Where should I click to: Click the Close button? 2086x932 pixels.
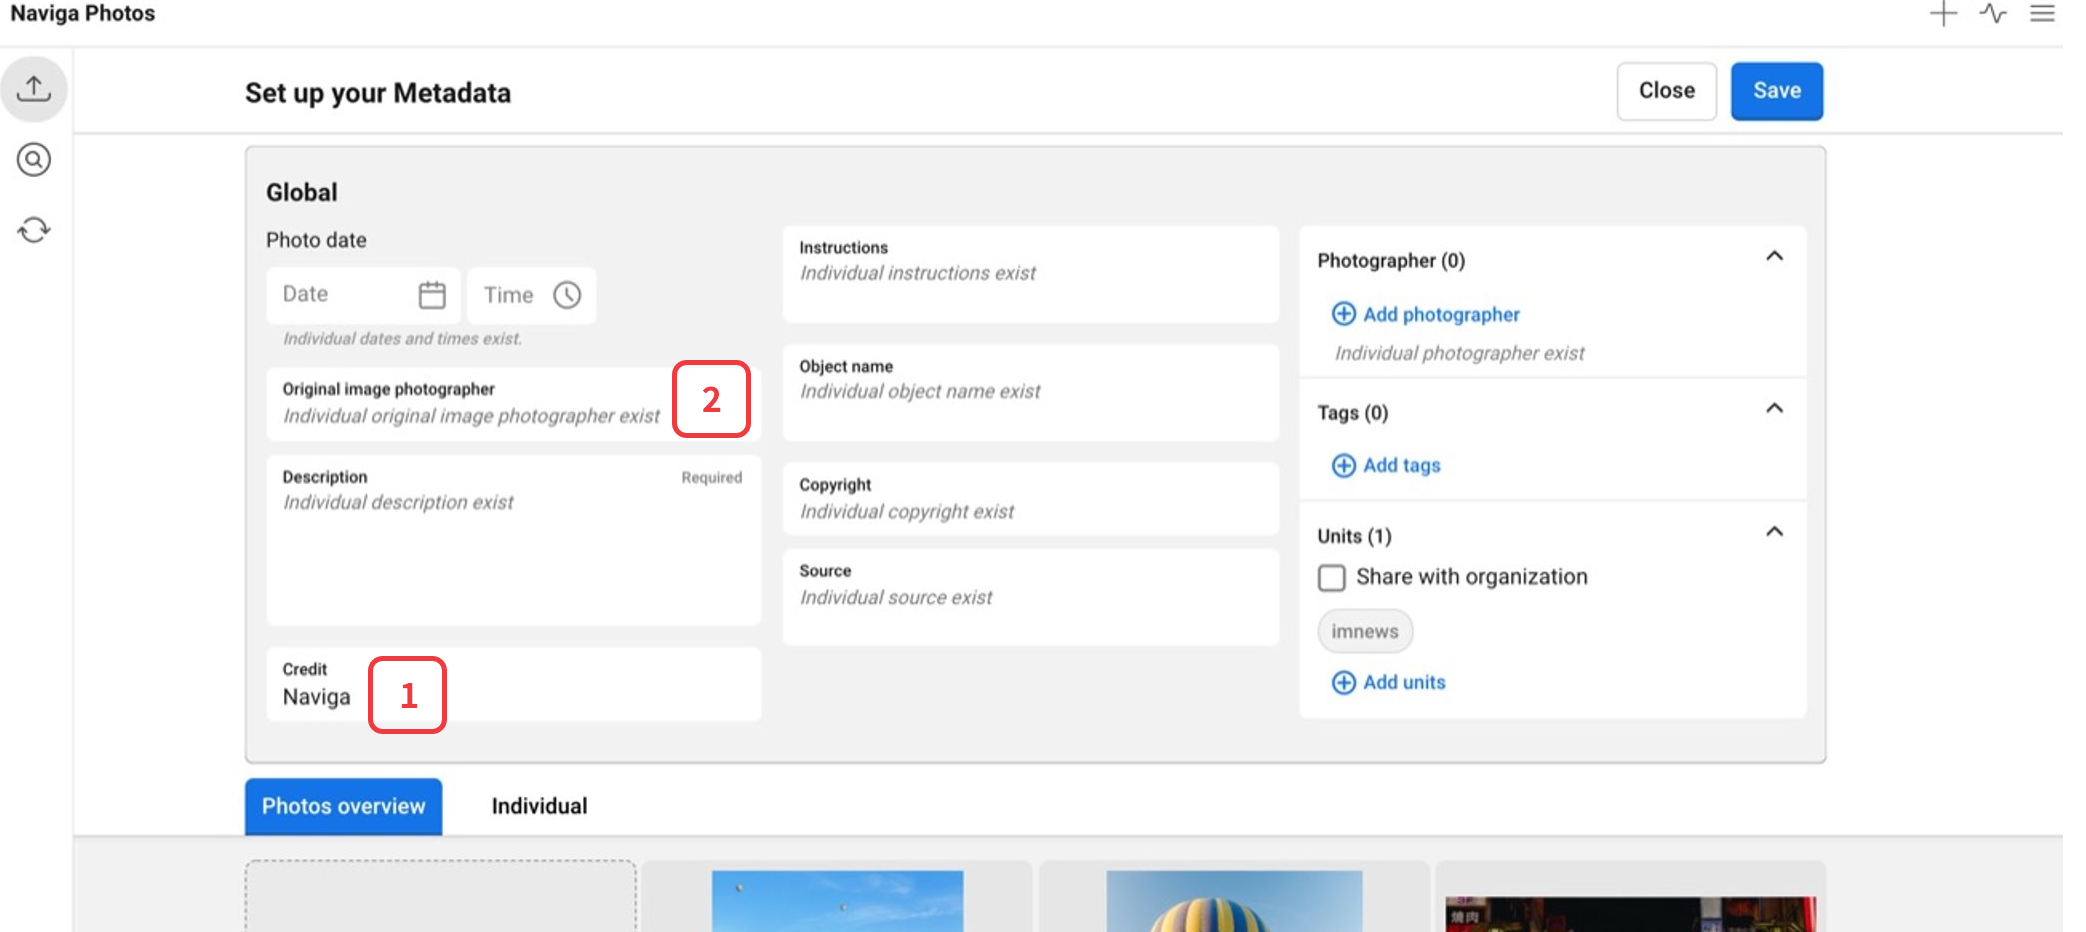tap(1666, 91)
